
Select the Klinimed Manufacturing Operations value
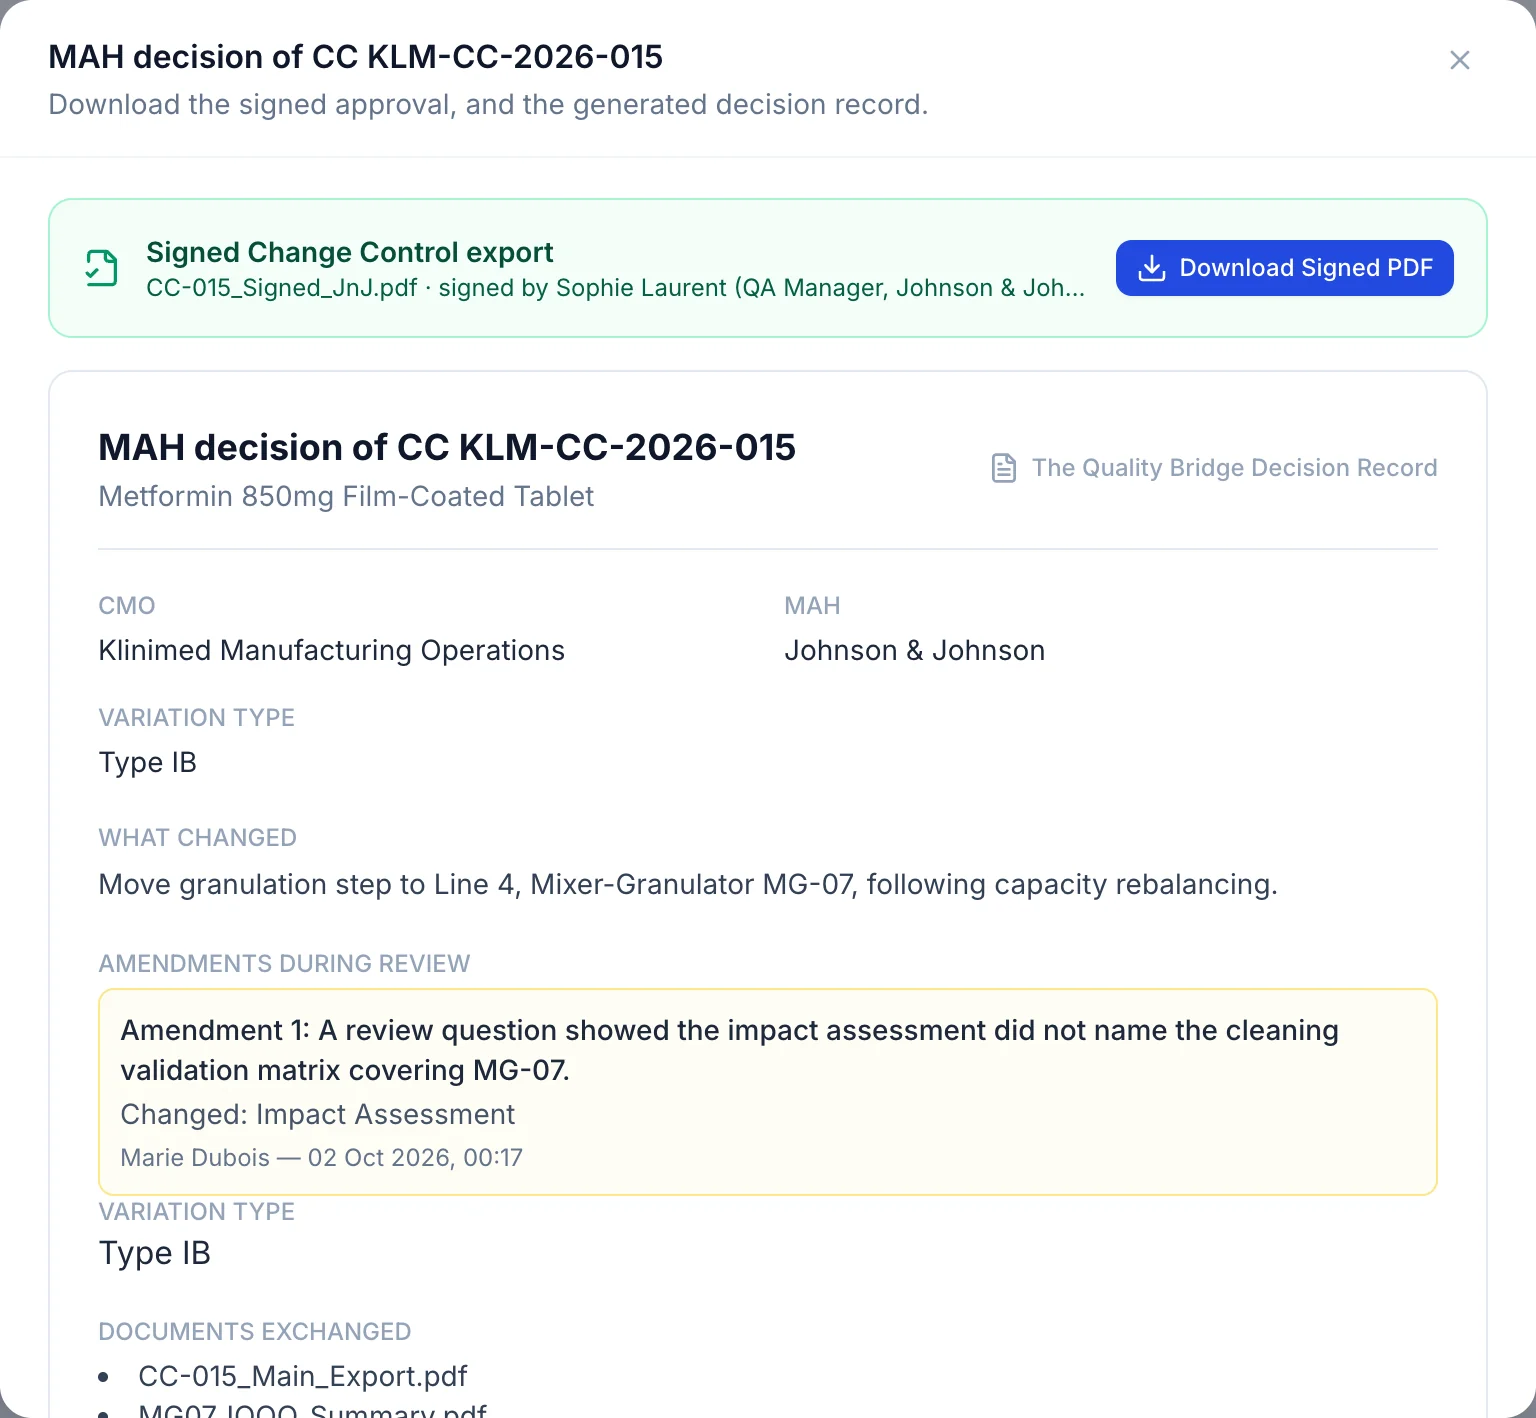[x=332, y=651]
